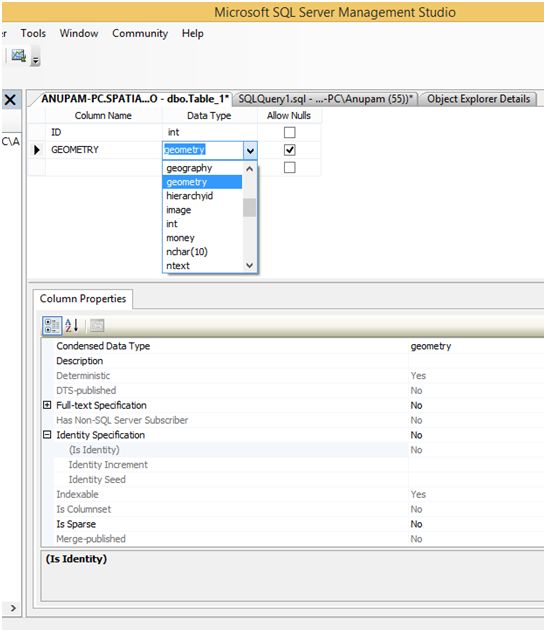This screenshot has width=544, height=632.
Task: Click the Column Name header
Action: (103, 116)
